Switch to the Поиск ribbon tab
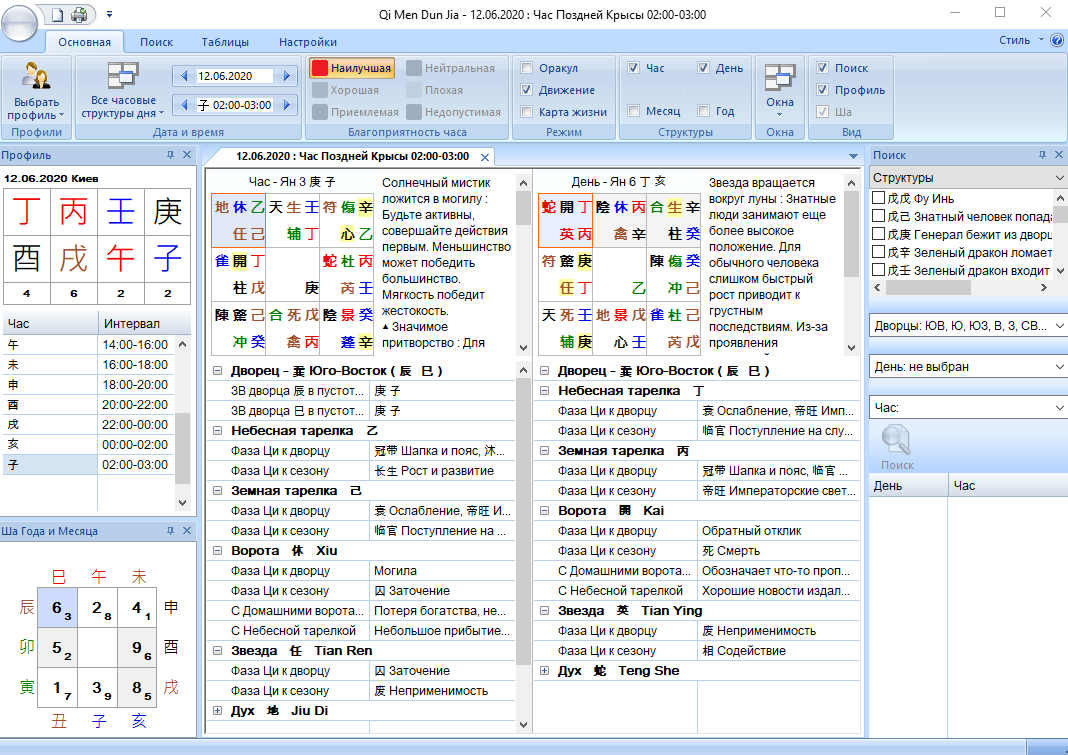Image resolution: width=1068 pixels, height=755 pixels. coord(157,42)
